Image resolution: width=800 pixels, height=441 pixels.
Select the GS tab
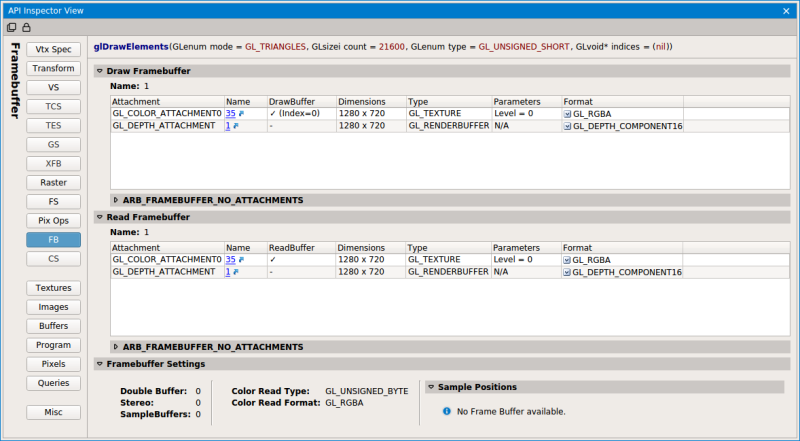(x=54, y=144)
